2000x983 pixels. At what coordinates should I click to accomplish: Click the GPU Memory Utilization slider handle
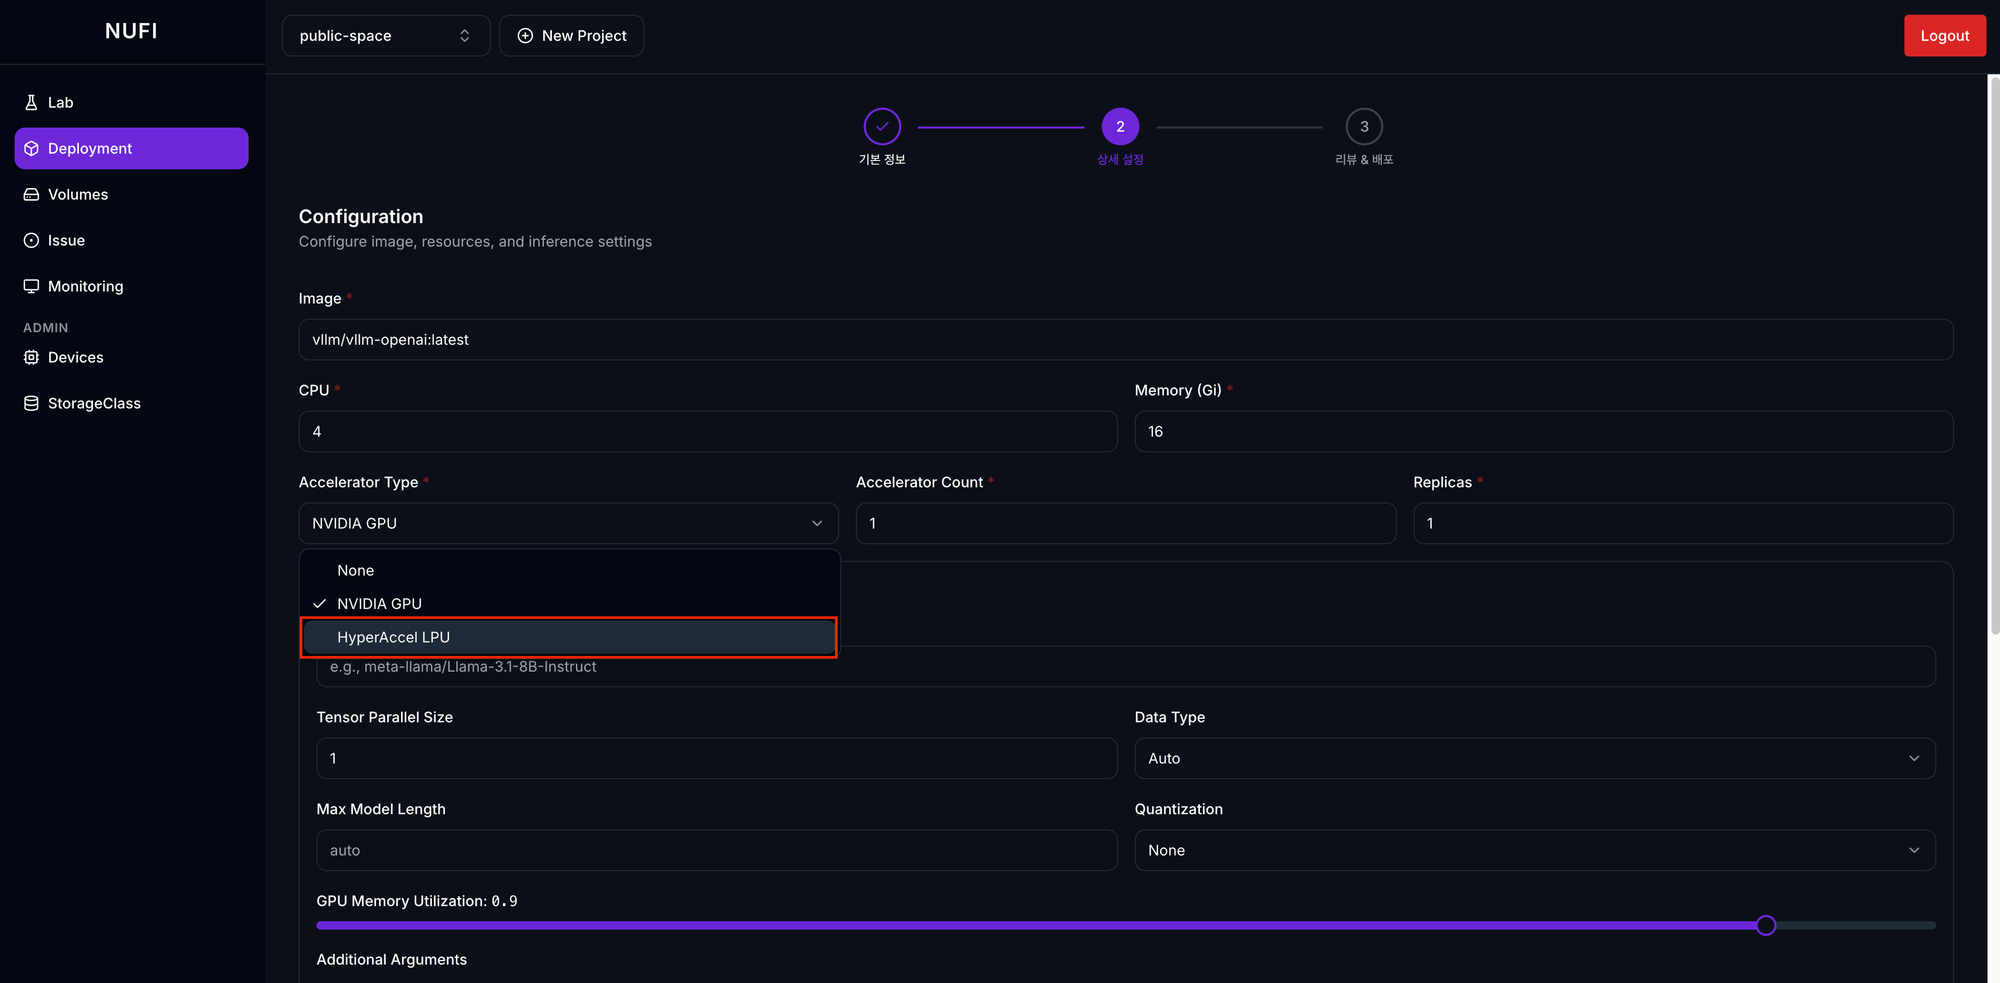1766,925
